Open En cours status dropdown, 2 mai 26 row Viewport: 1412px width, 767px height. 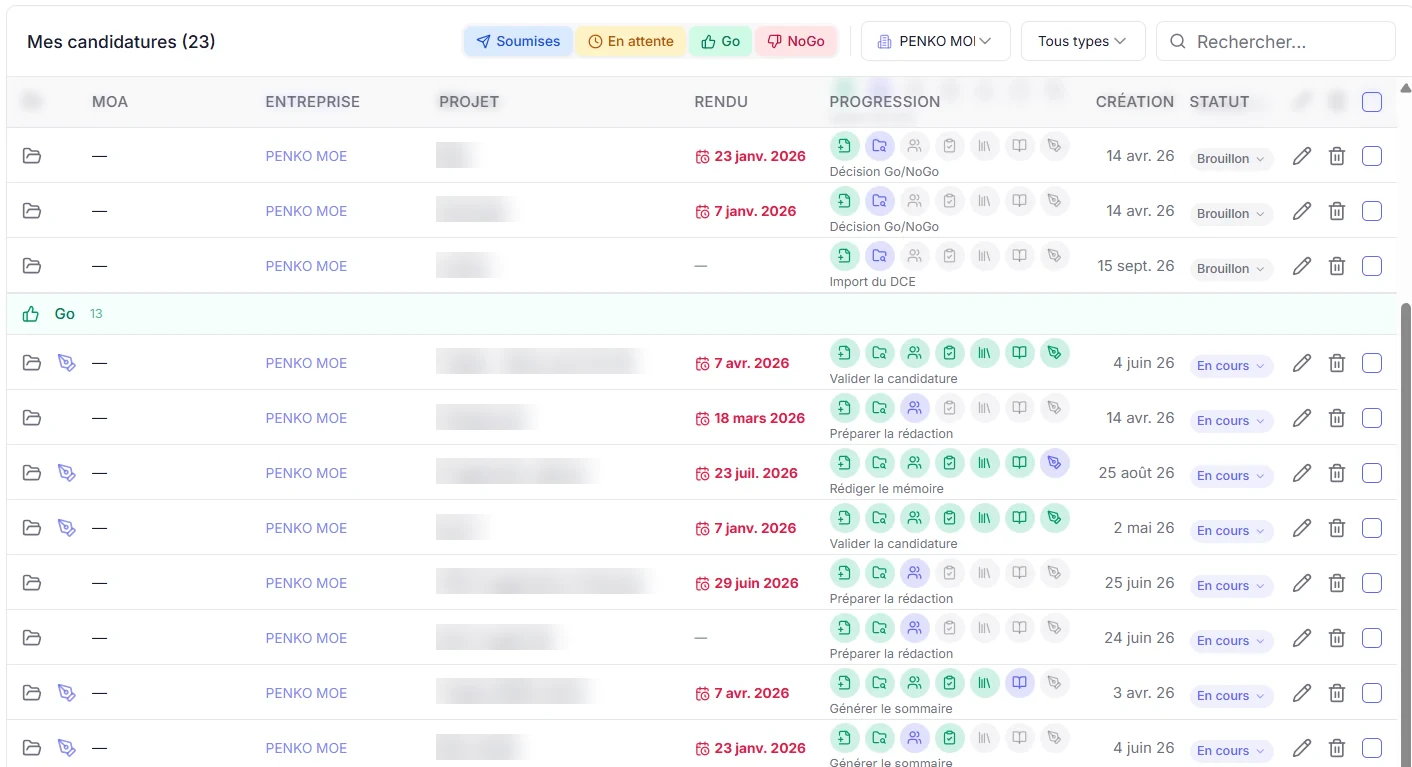tap(1231, 531)
